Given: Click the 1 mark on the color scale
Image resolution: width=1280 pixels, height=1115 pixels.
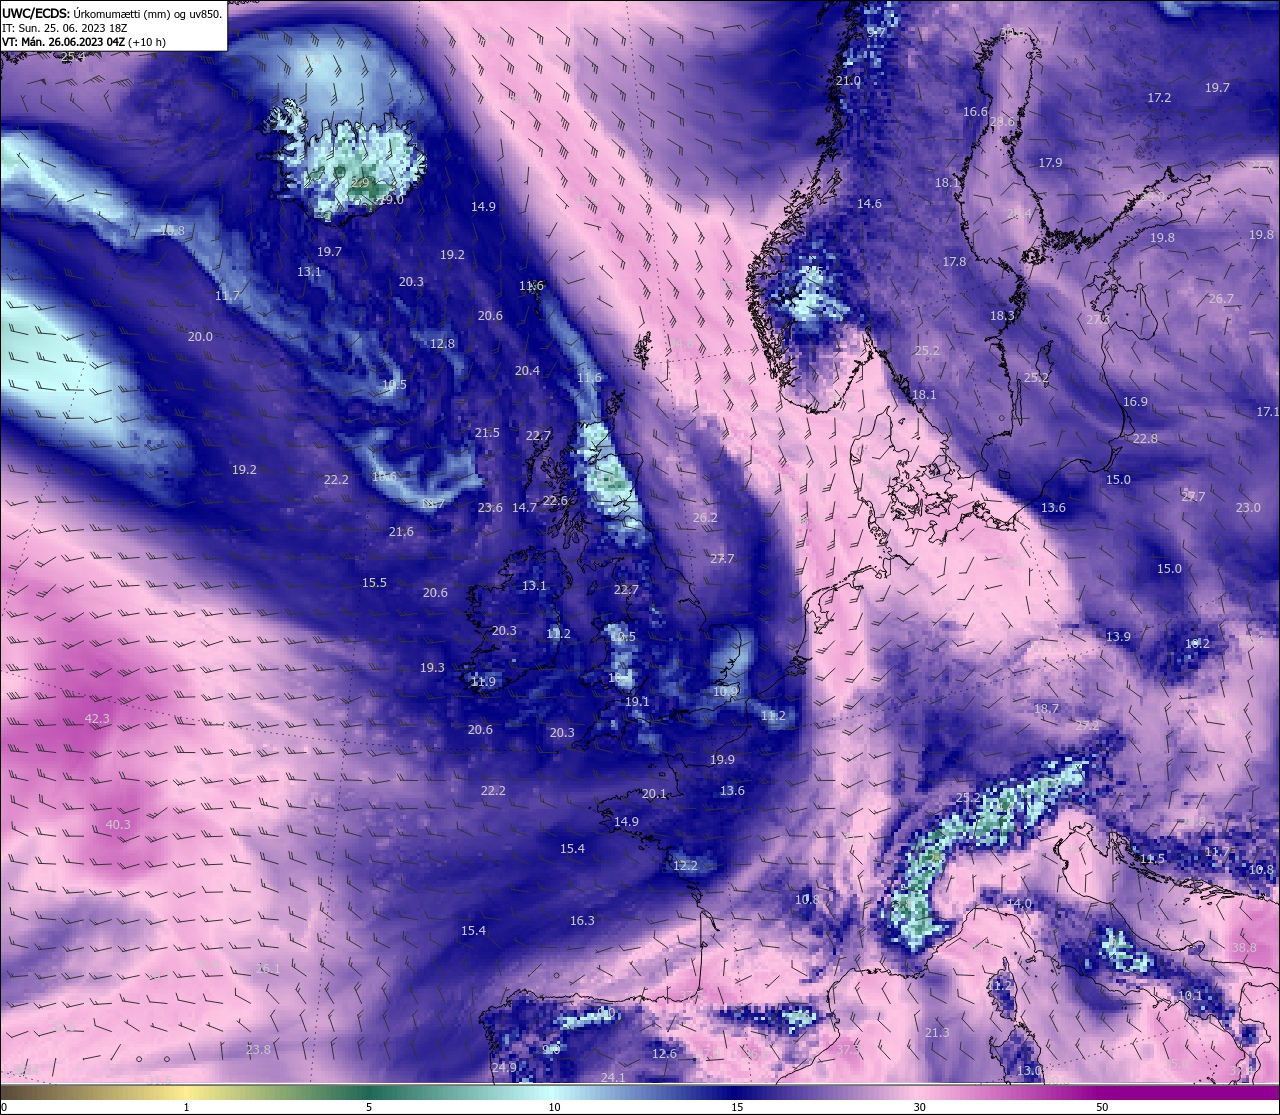Looking at the screenshot, I should (186, 1107).
